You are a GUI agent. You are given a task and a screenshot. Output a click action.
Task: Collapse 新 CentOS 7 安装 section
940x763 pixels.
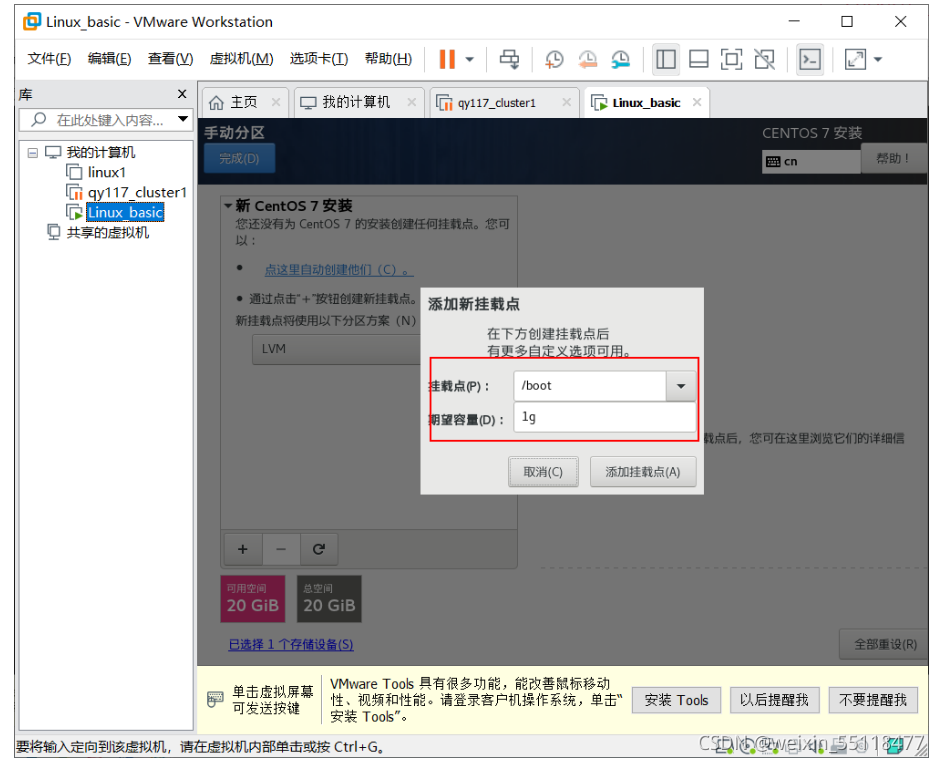228,206
